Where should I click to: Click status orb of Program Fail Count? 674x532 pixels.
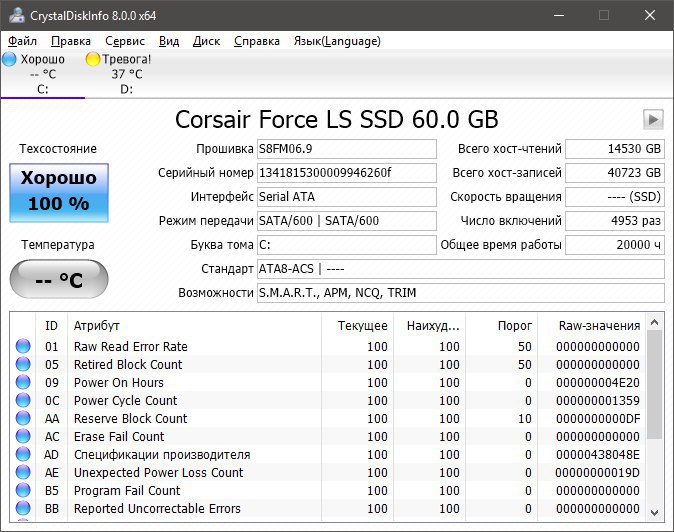(x=23, y=490)
